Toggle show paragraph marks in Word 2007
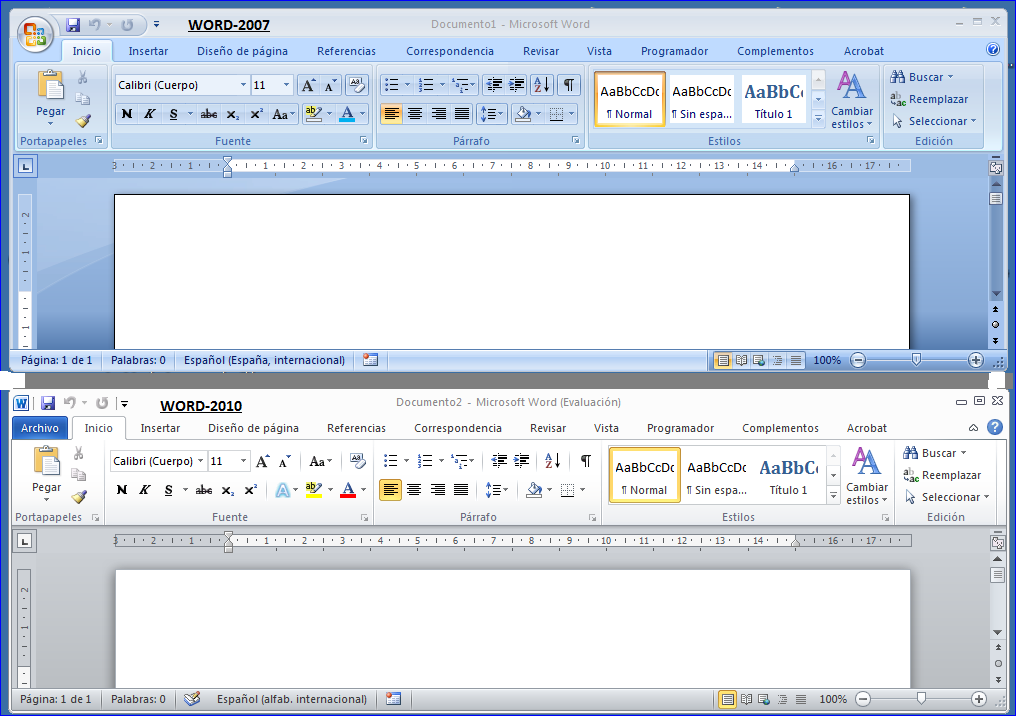The image size is (1016, 716). coord(568,85)
